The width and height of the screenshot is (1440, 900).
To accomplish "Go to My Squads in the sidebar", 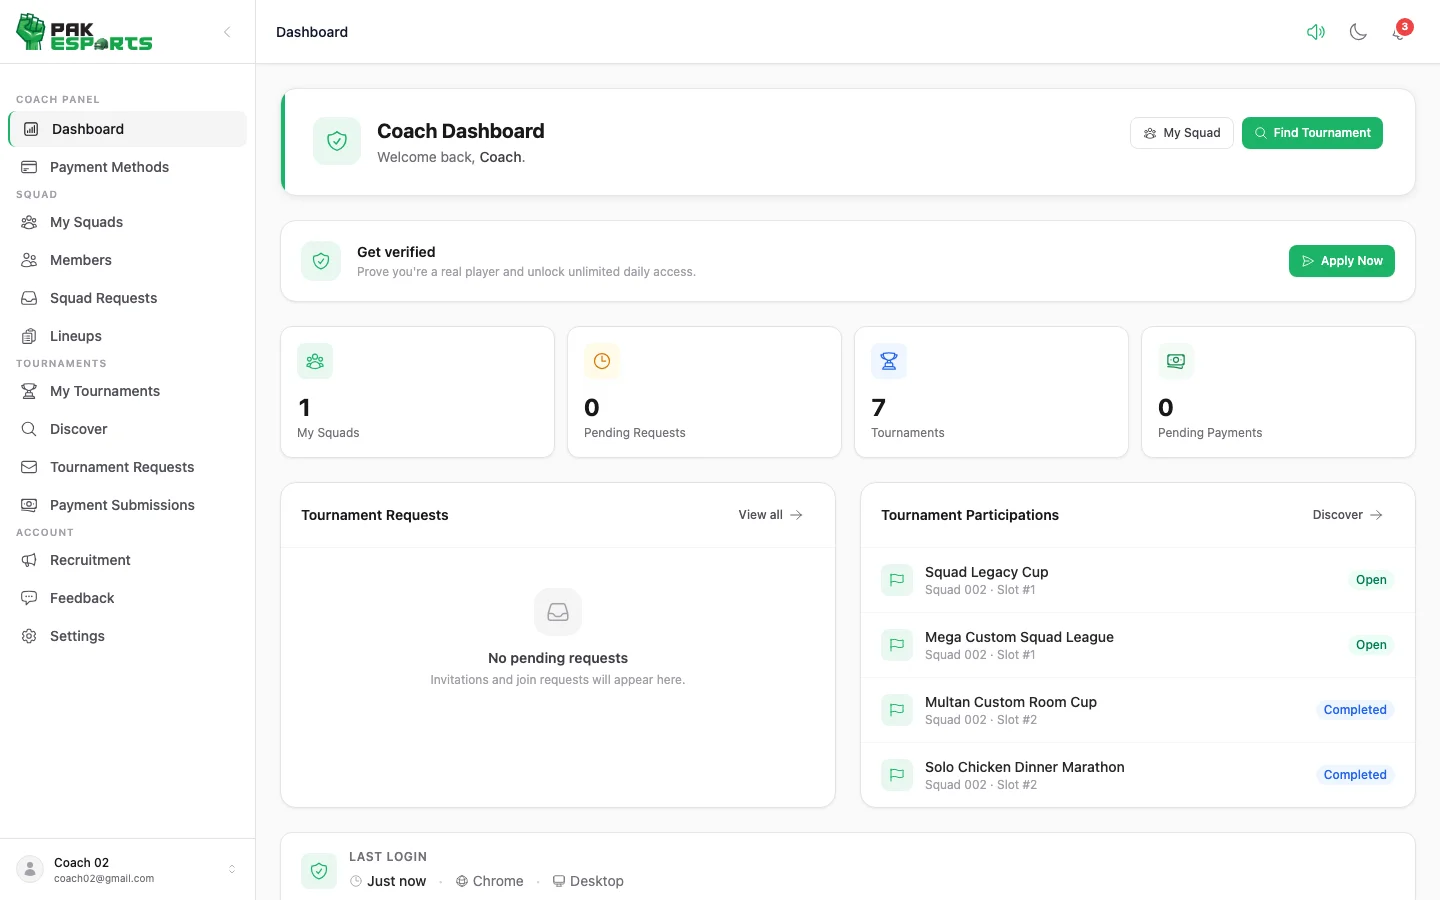I will [x=127, y=222].
